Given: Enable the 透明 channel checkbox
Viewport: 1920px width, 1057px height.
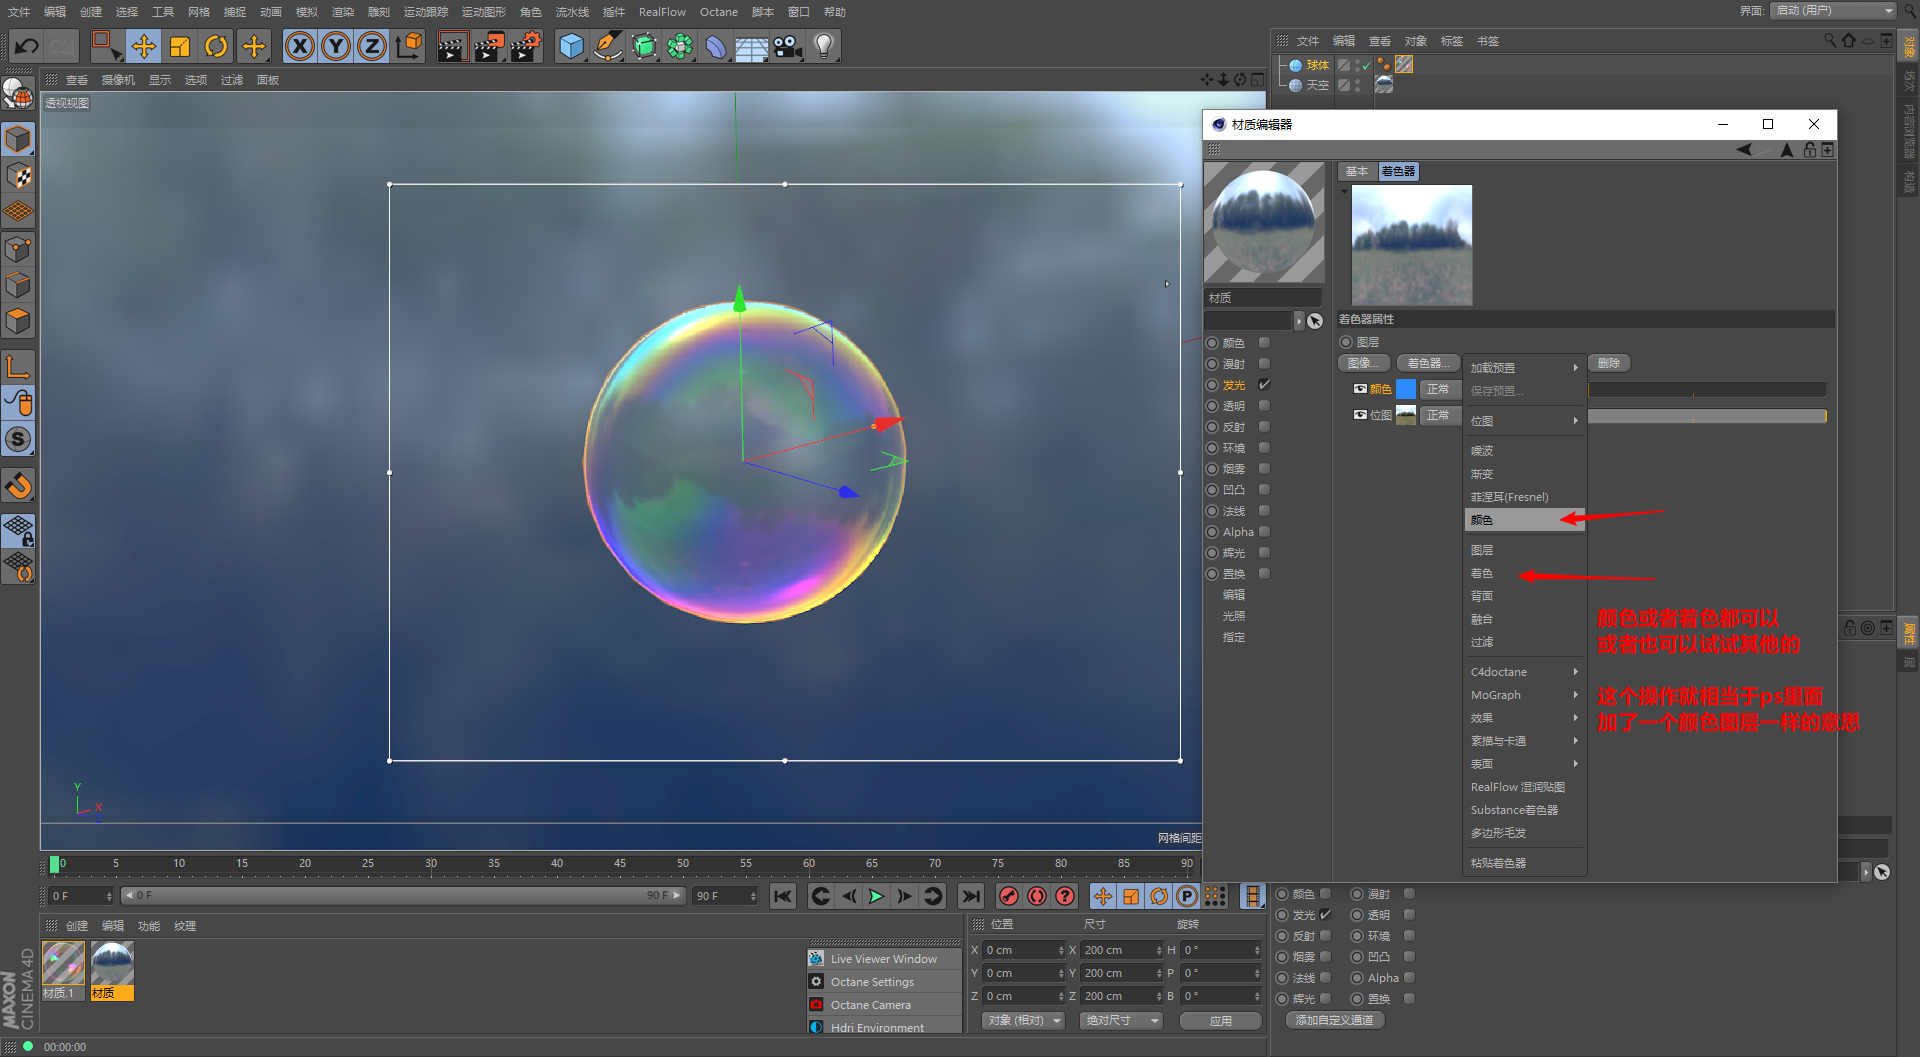Looking at the screenshot, I should pyautogui.click(x=1264, y=406).
